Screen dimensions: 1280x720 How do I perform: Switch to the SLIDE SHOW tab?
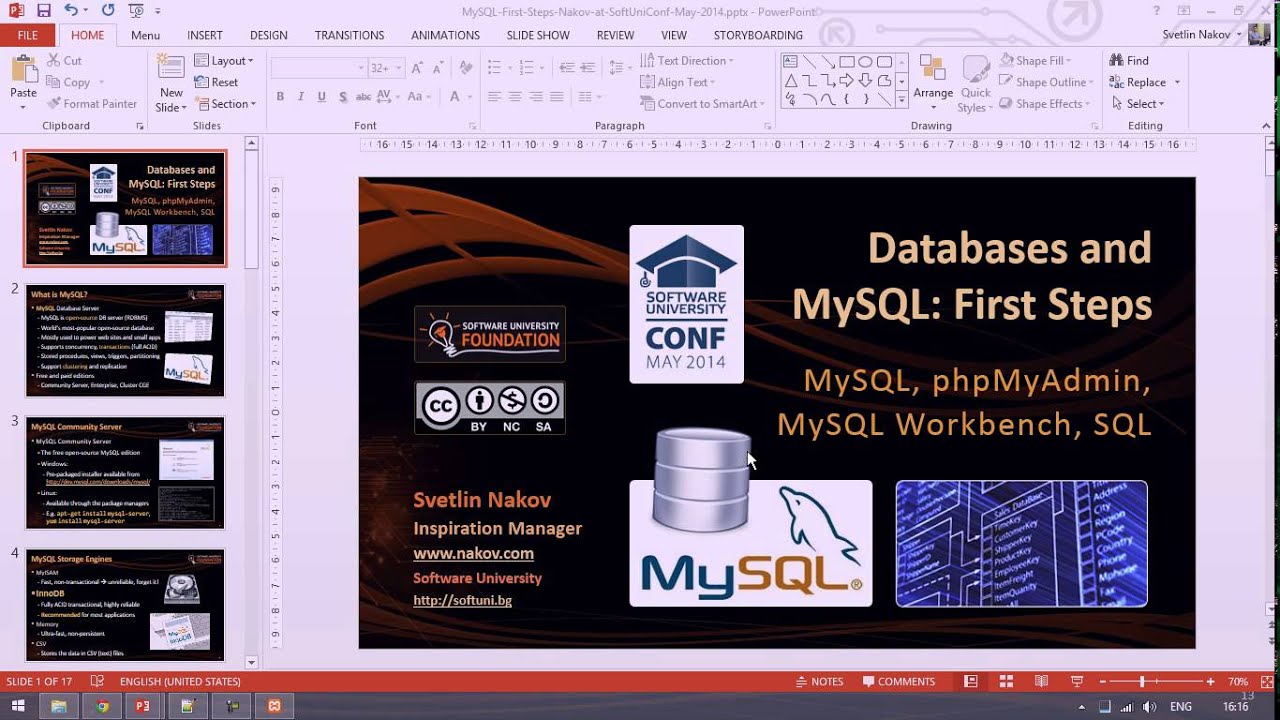pyautogui.click(x=538, y=35)
